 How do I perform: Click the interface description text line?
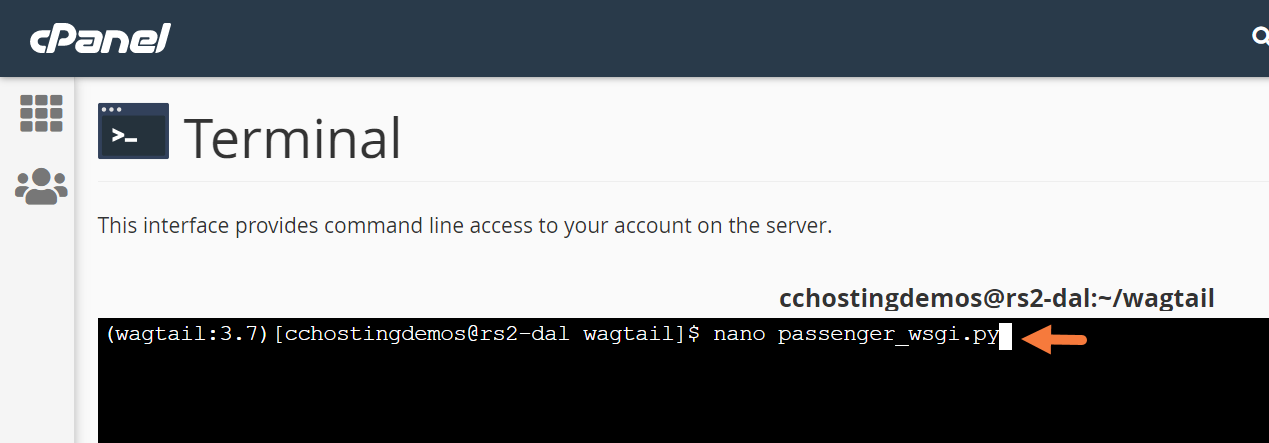(464, 226)
